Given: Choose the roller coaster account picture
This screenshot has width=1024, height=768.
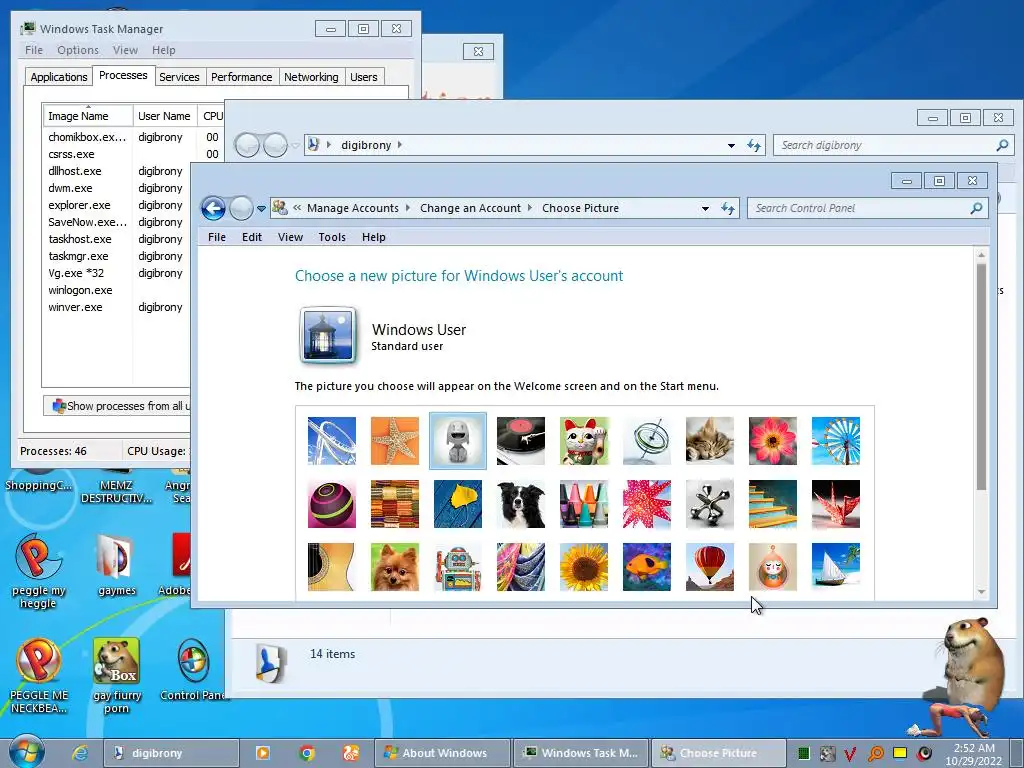Looking at the screenshot, I should [x=332, y=441].
